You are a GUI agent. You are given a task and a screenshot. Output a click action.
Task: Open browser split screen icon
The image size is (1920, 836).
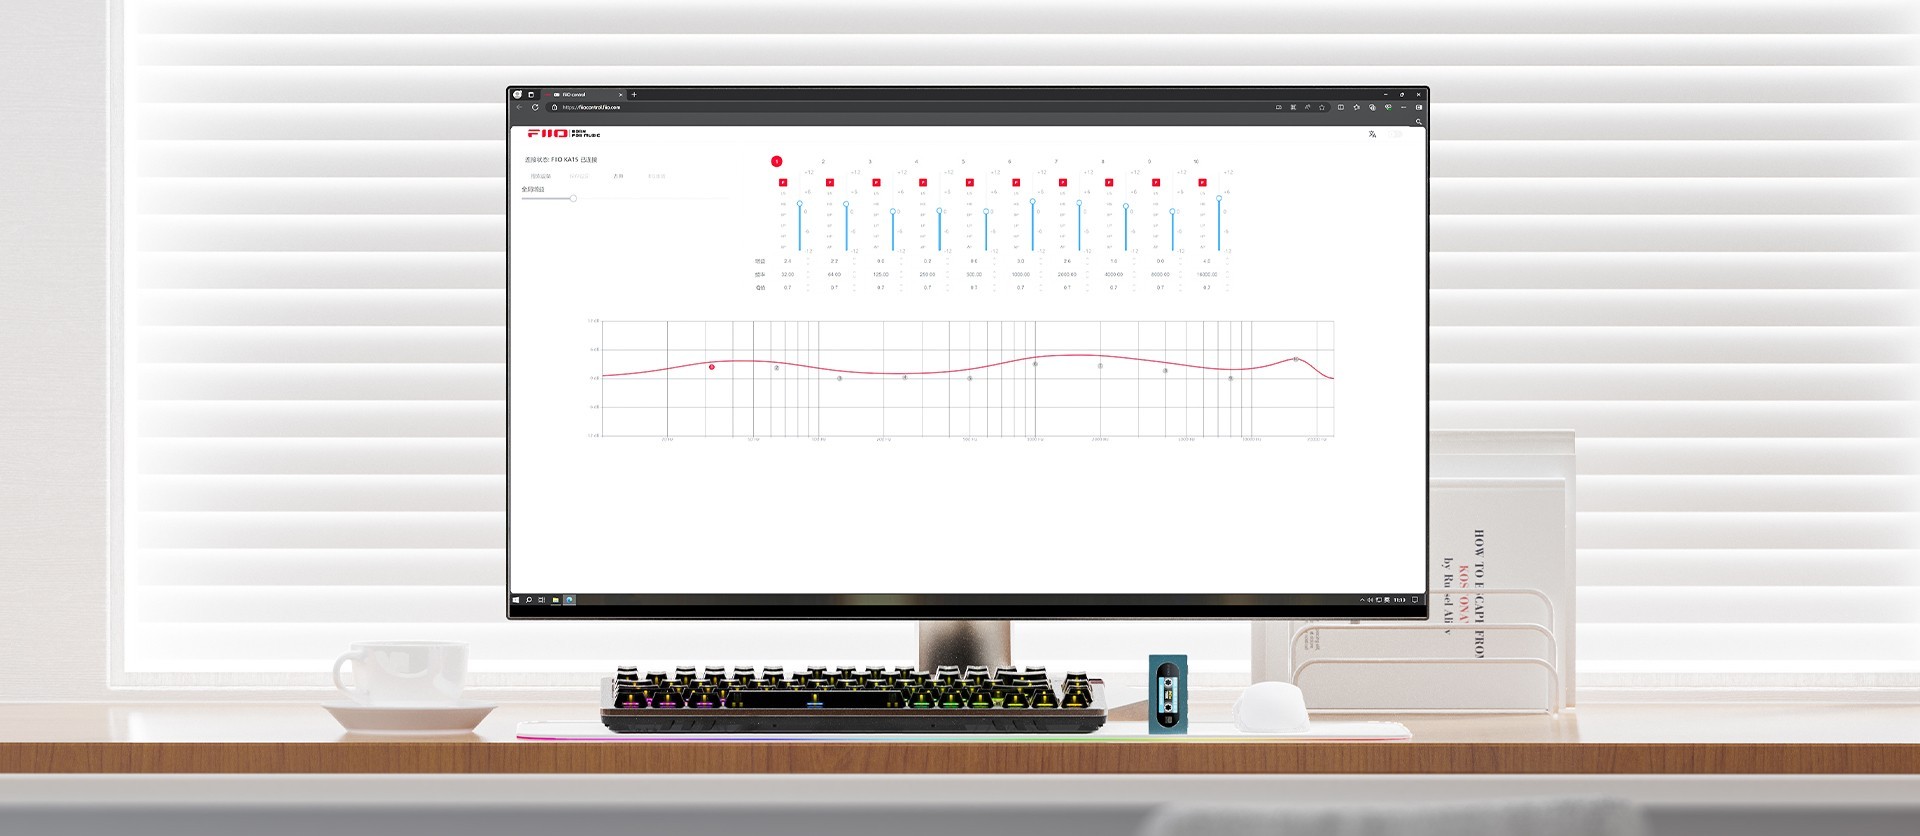coord(1341,107)
